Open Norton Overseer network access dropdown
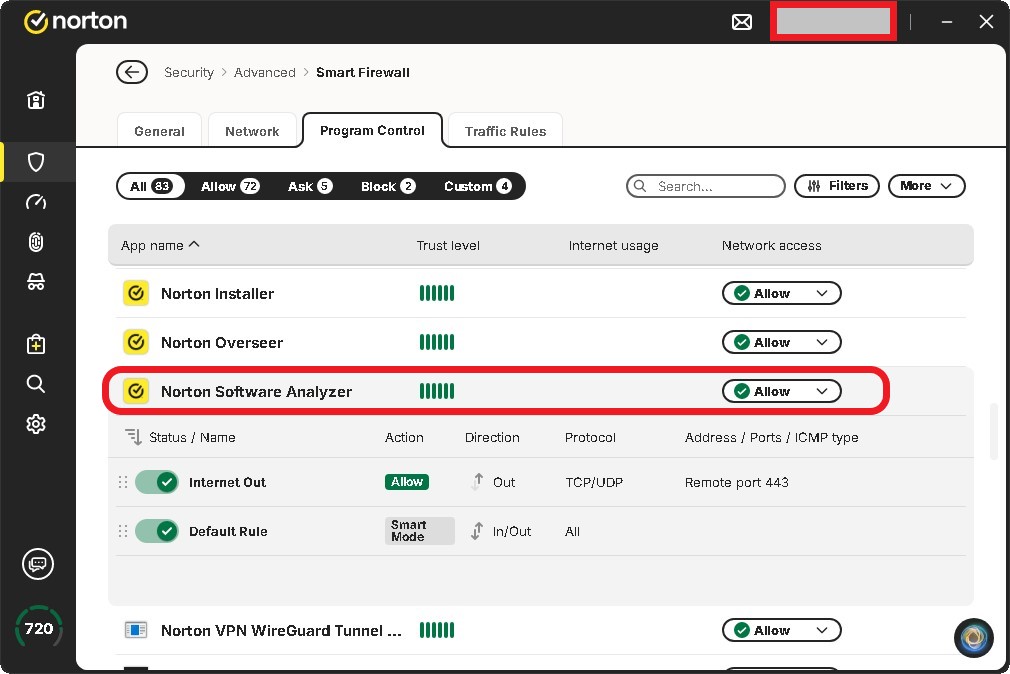The image size is (1010, 674). (x=781, y=342)
